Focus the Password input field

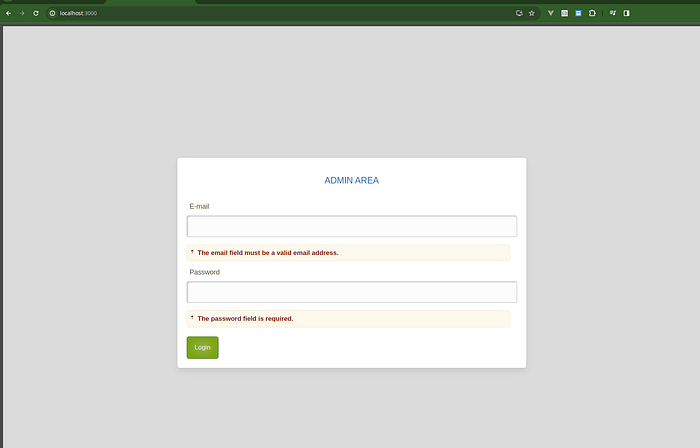[x=352, y=292]
